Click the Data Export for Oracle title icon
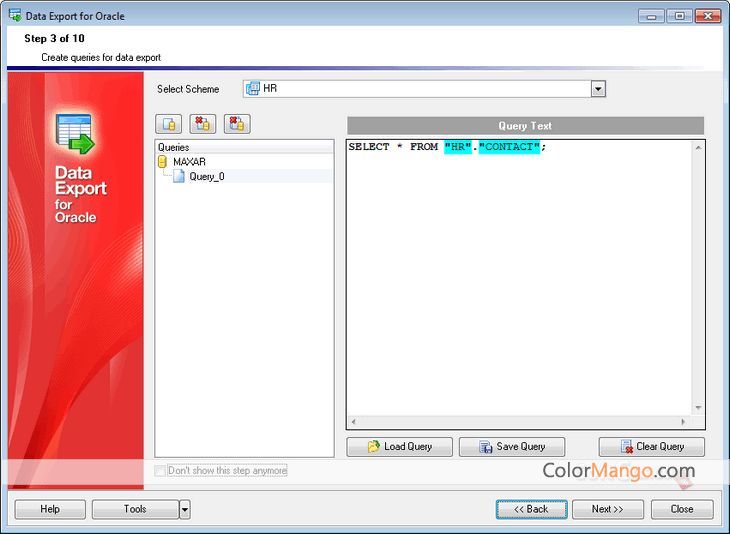 pos(15,15)
